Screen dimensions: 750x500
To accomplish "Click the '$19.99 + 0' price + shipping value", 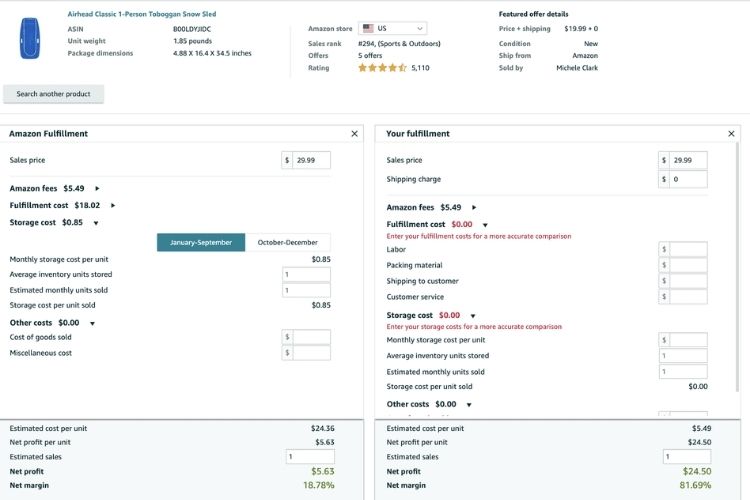I will pyautogui.click(x=581, y=29).
